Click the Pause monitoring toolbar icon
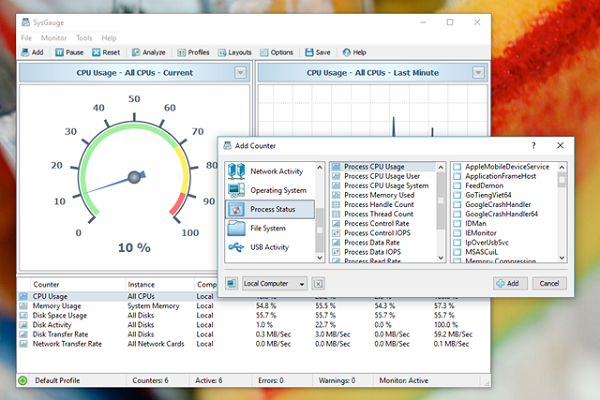Image resolution: width=600 pixels, height=400 pixels. point(60,52)
